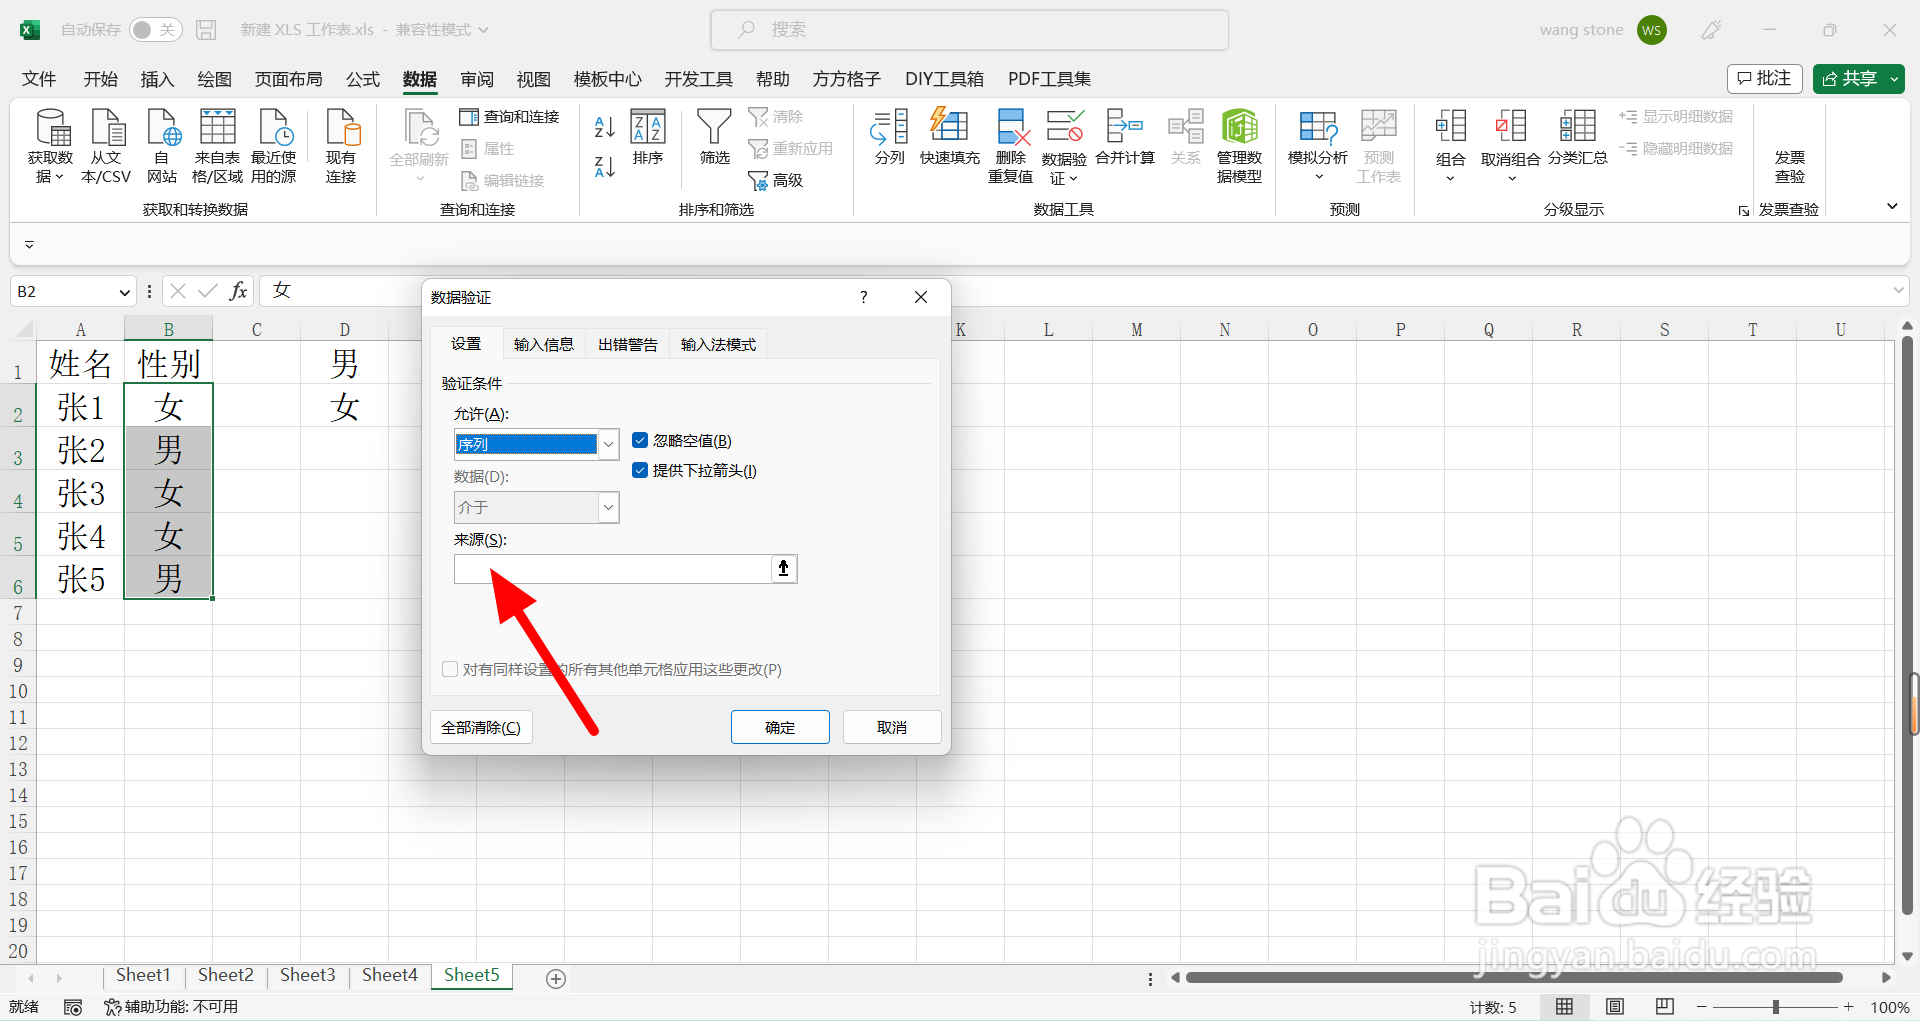
Task: Click 取消 button in the dialog
Action: 892,727
